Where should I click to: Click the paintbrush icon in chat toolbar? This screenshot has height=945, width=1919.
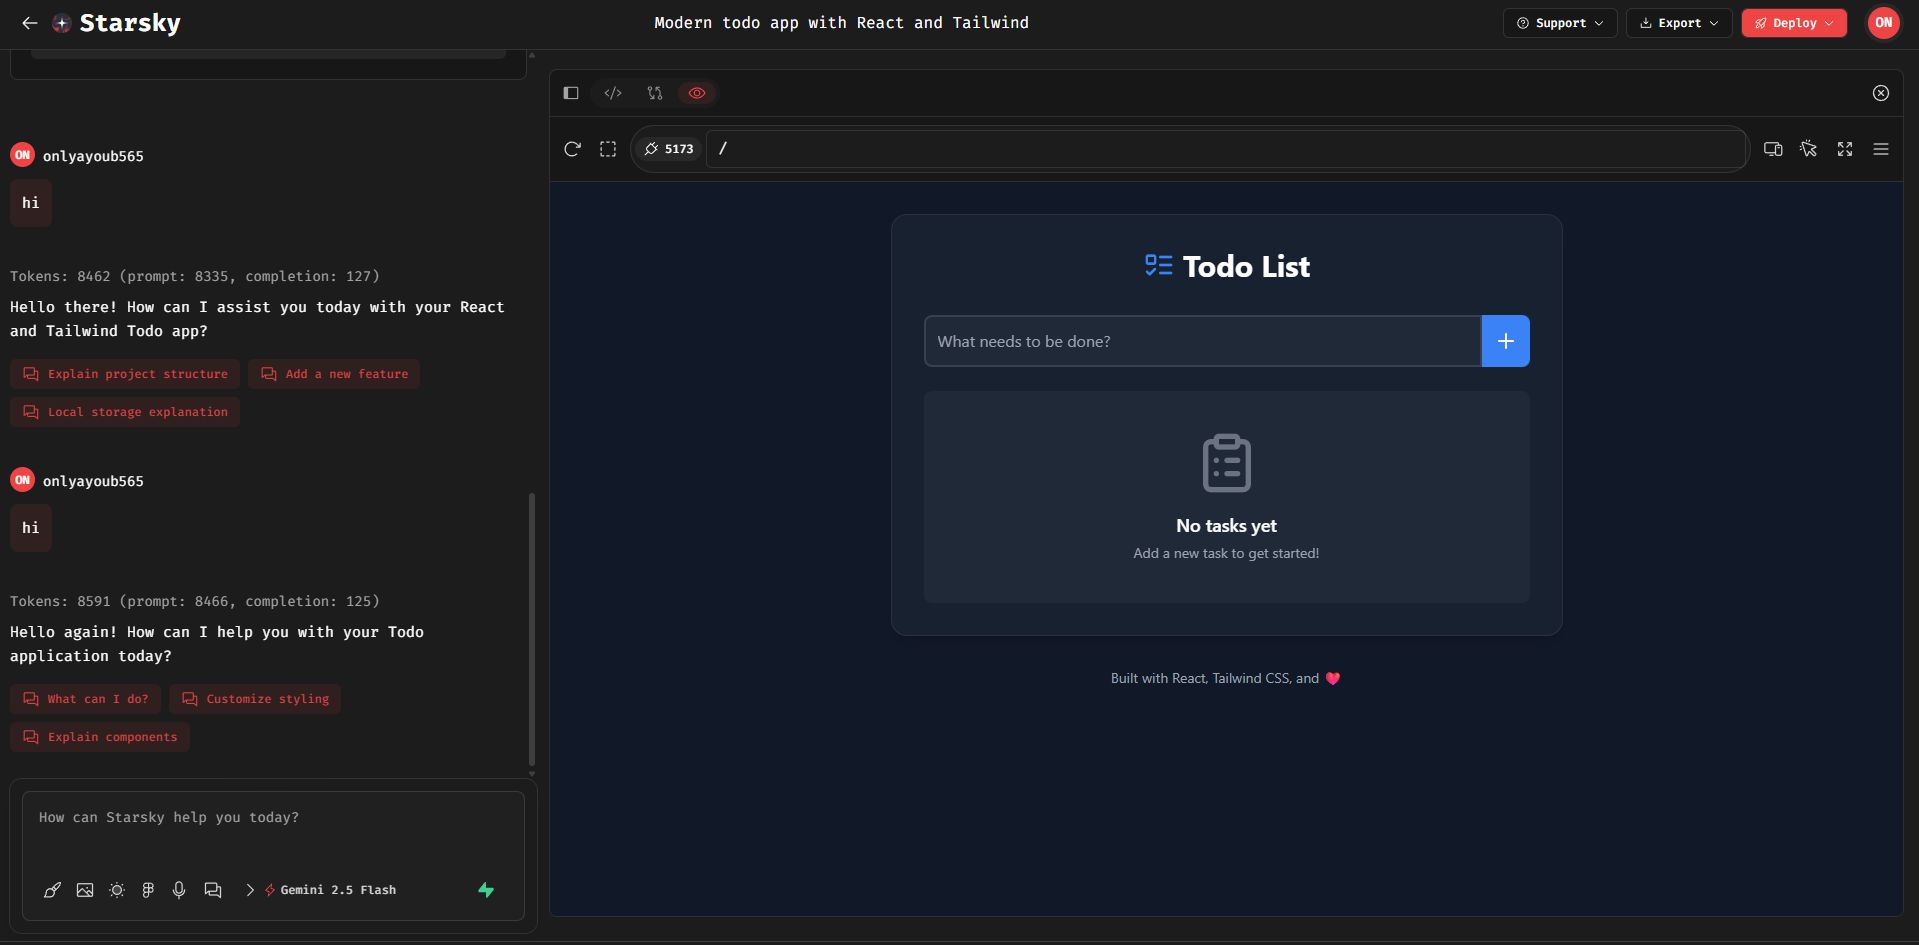pyautogui.click(x=53, y=890)
